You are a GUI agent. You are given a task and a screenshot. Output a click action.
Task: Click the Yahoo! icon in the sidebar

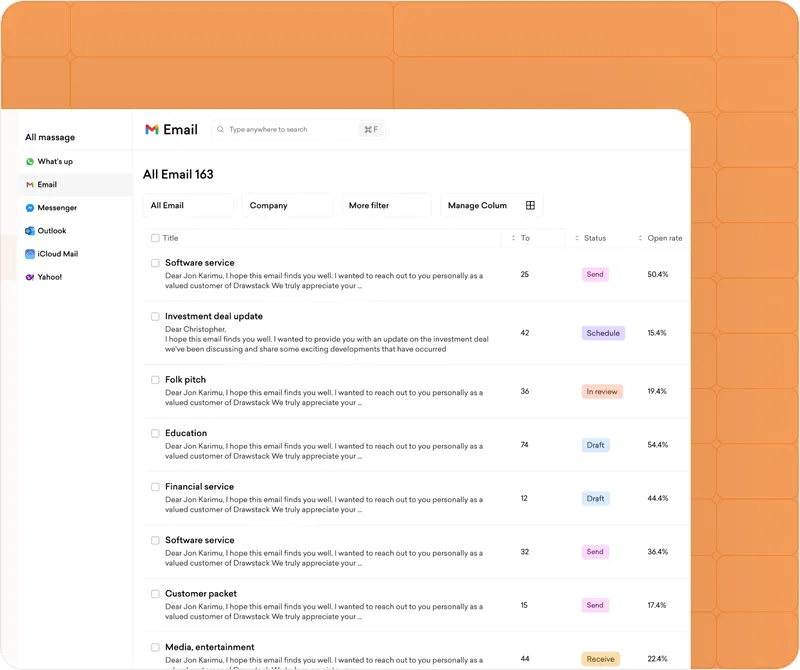(x=30, y=277)
